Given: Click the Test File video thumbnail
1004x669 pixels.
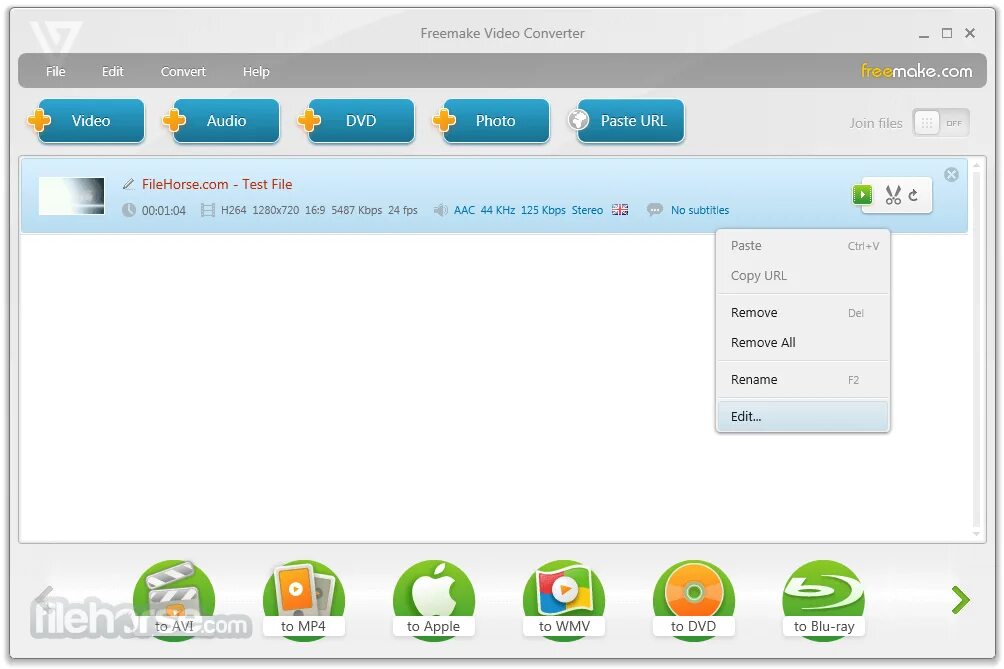Looking at the screenshot, I should click(x=72, y=196).
